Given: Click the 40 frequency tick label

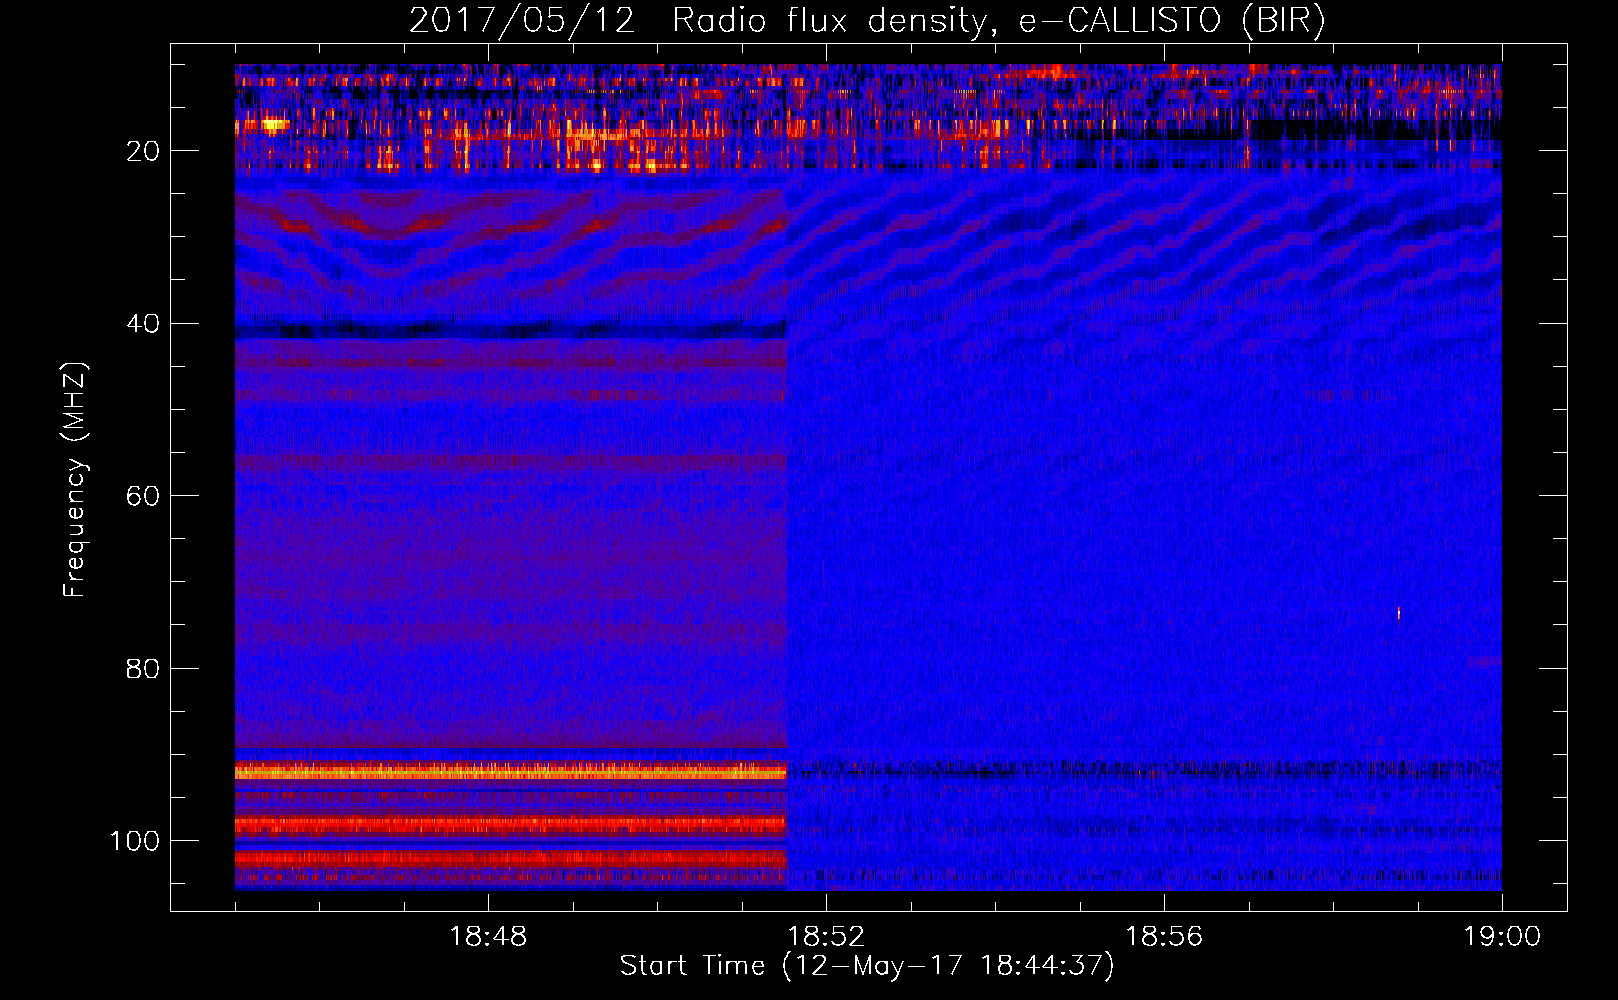Looking at the screenshot, I should click(x=143, y=324).
